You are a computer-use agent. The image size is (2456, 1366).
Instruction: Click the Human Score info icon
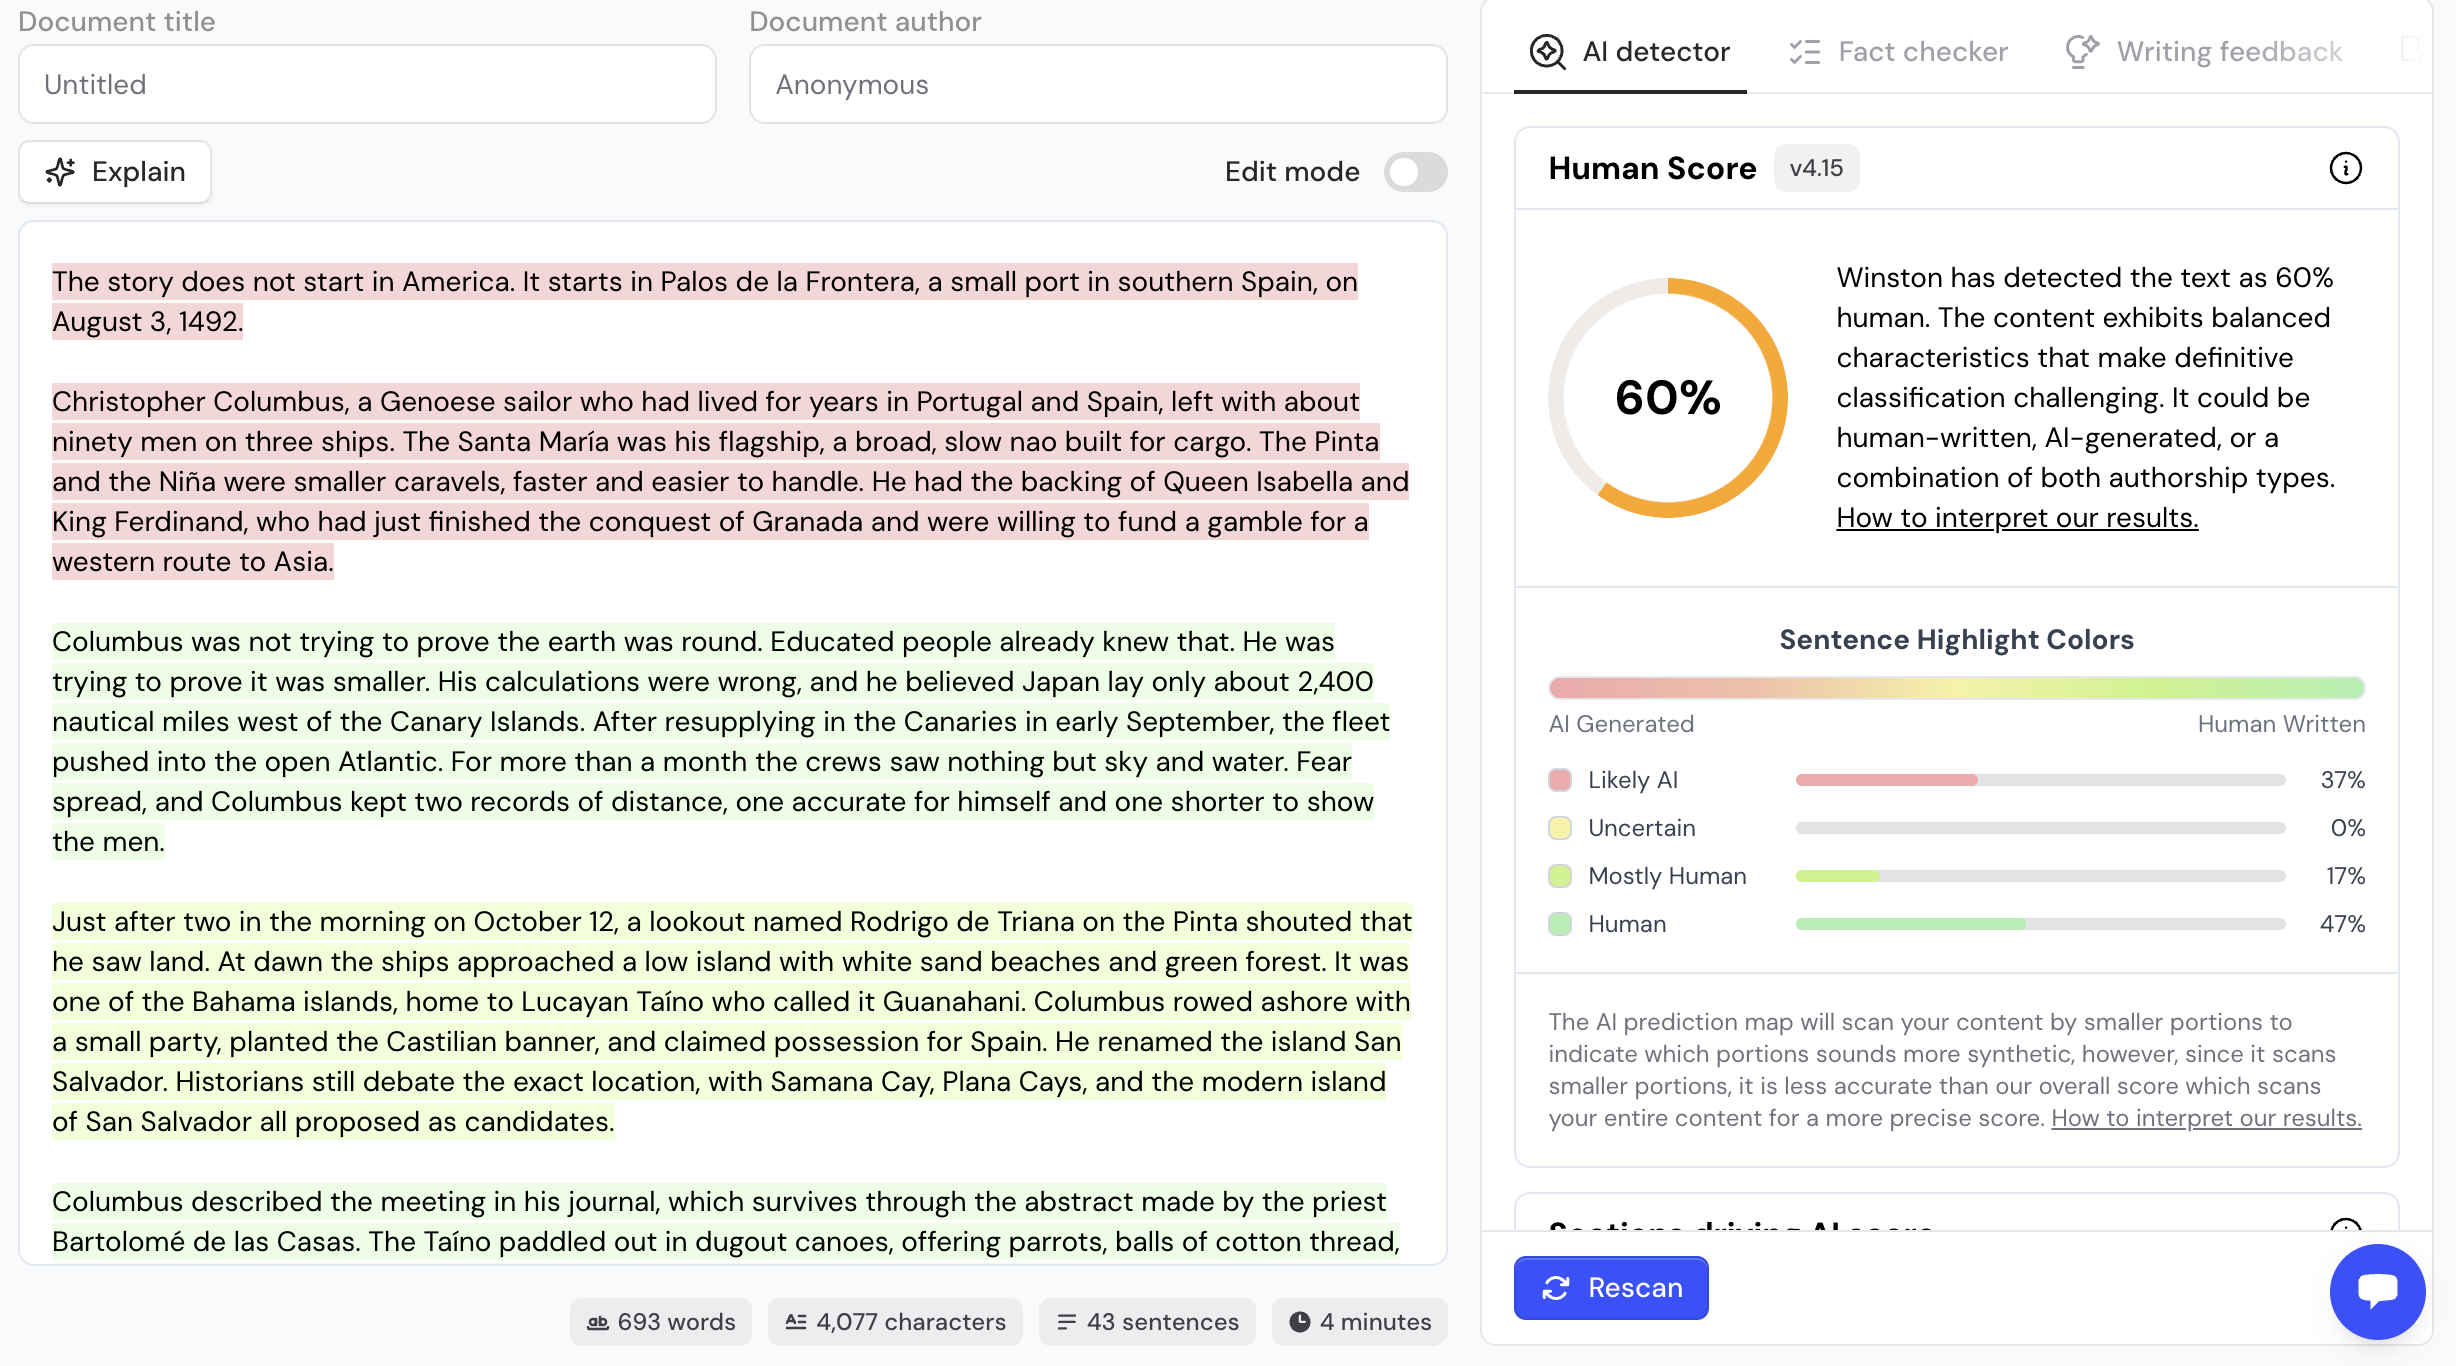click(x=2345, y=168)
